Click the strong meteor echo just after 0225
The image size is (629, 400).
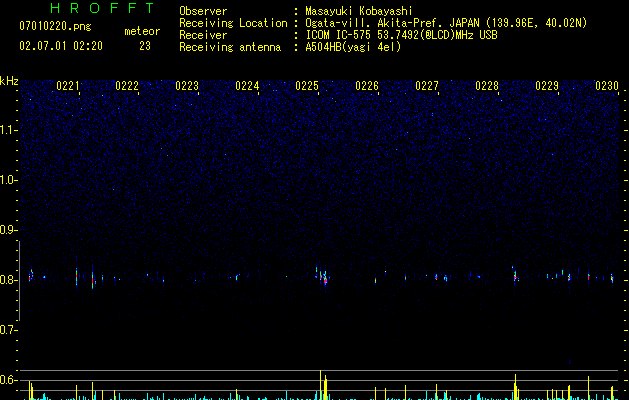coord(323,276)
